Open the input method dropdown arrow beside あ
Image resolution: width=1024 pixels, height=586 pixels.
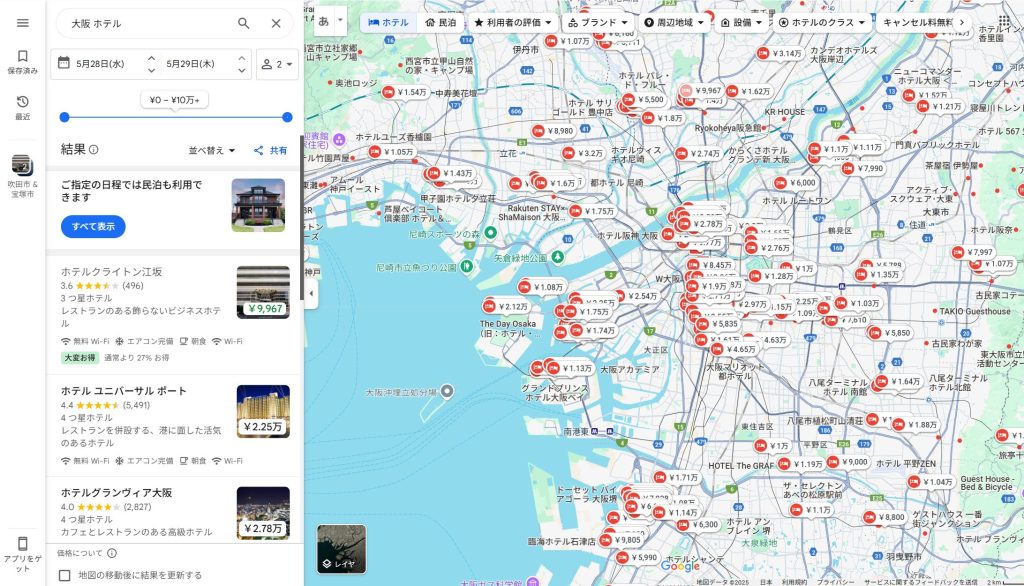[x=340, y=20]
